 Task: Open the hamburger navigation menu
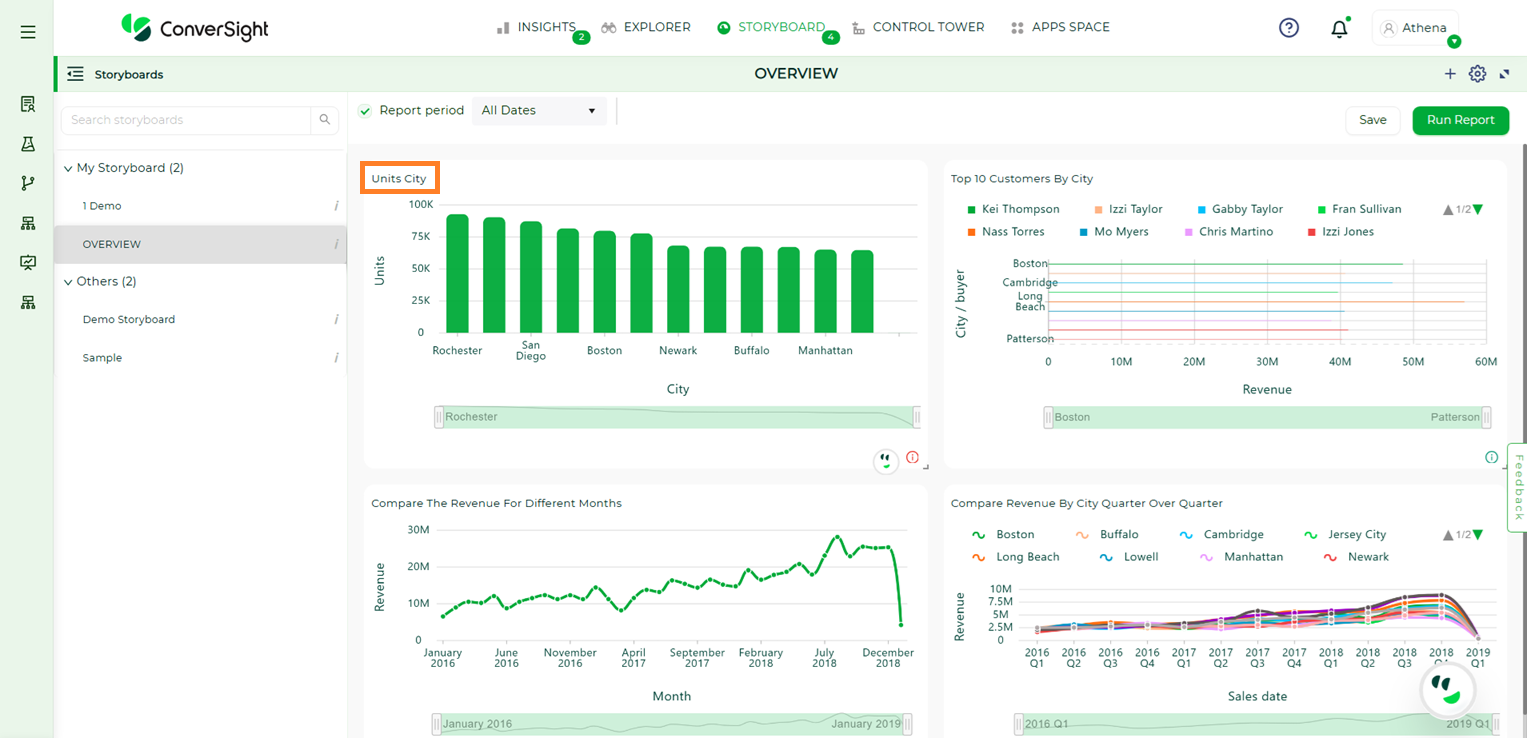point(28,32)
